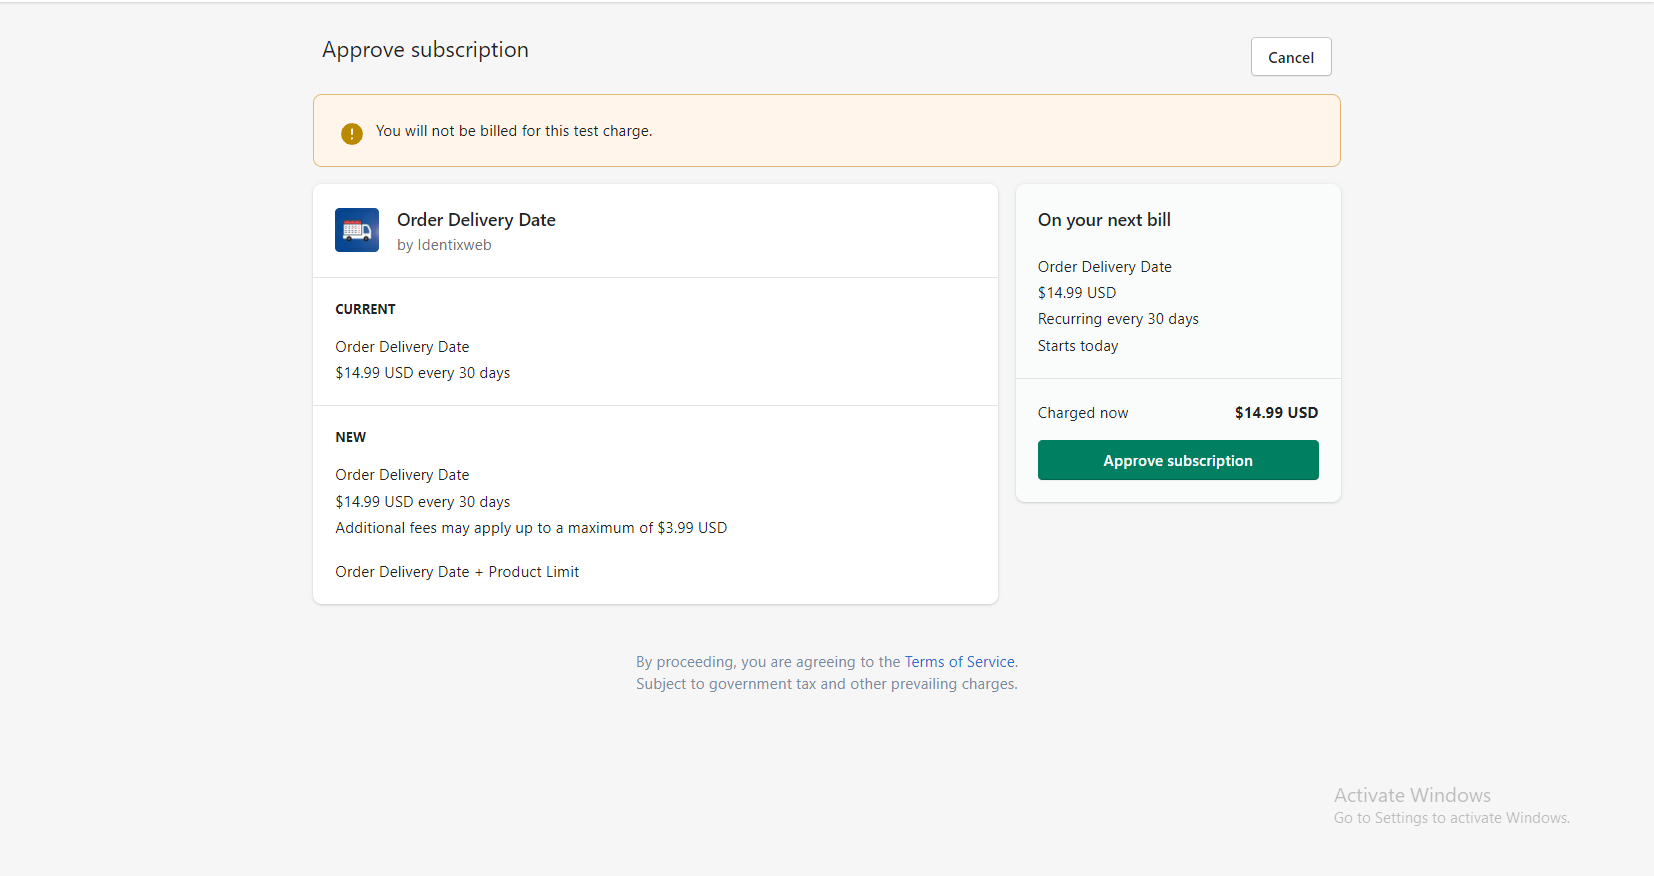Click 'Order Delivery Date + Product Limit' text
The width and height of the screenshot is (1654, 876).
[457, 572]
